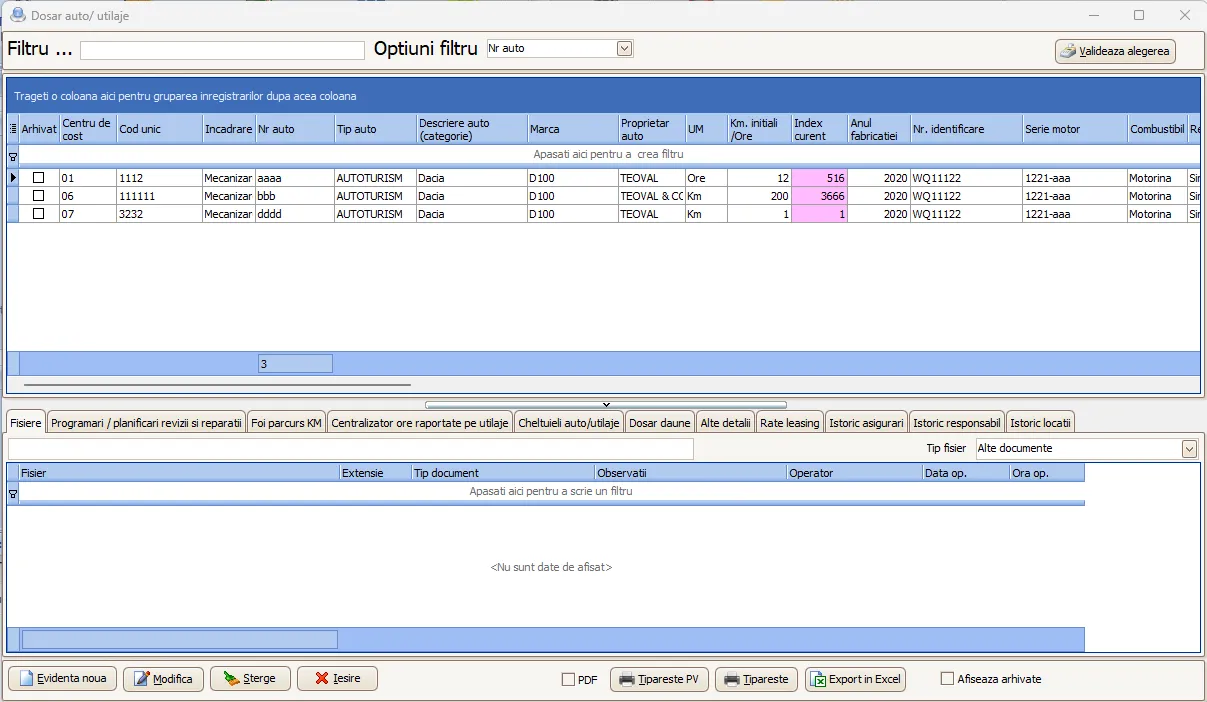Image resolution: width=1207 pixels, height=702 pixels.
Task: Click the Operator column header in Fisiere grid
Action: 854,473
